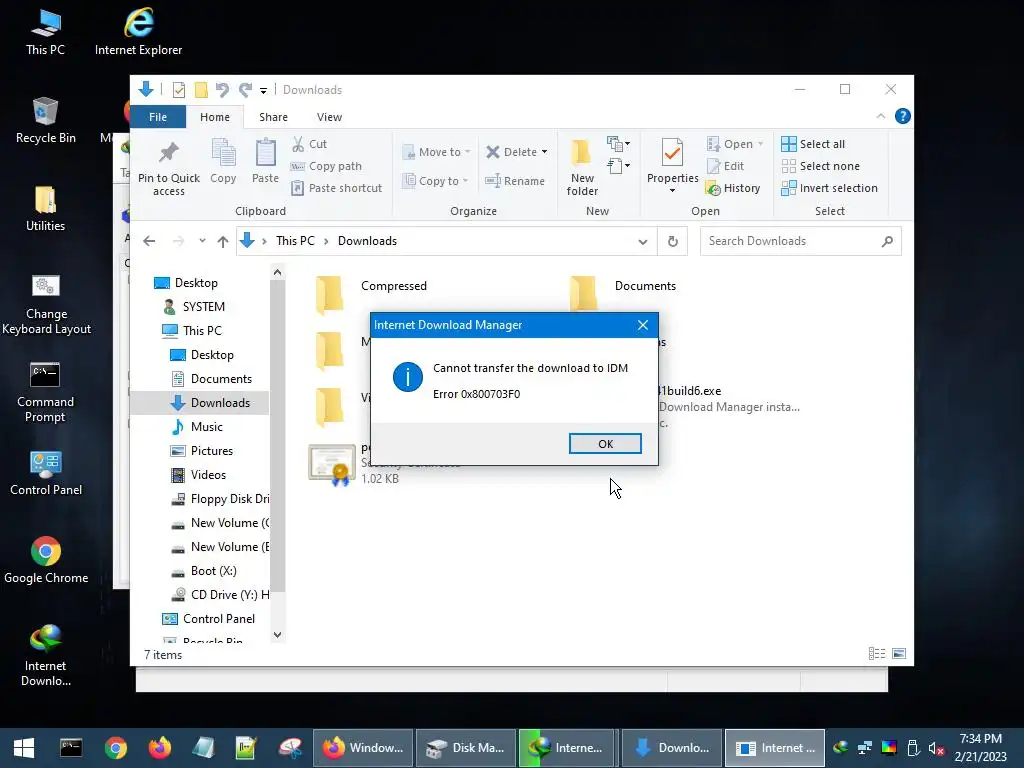
Task: Click the Search Downloads field
Action: click(x=801, y=241)
